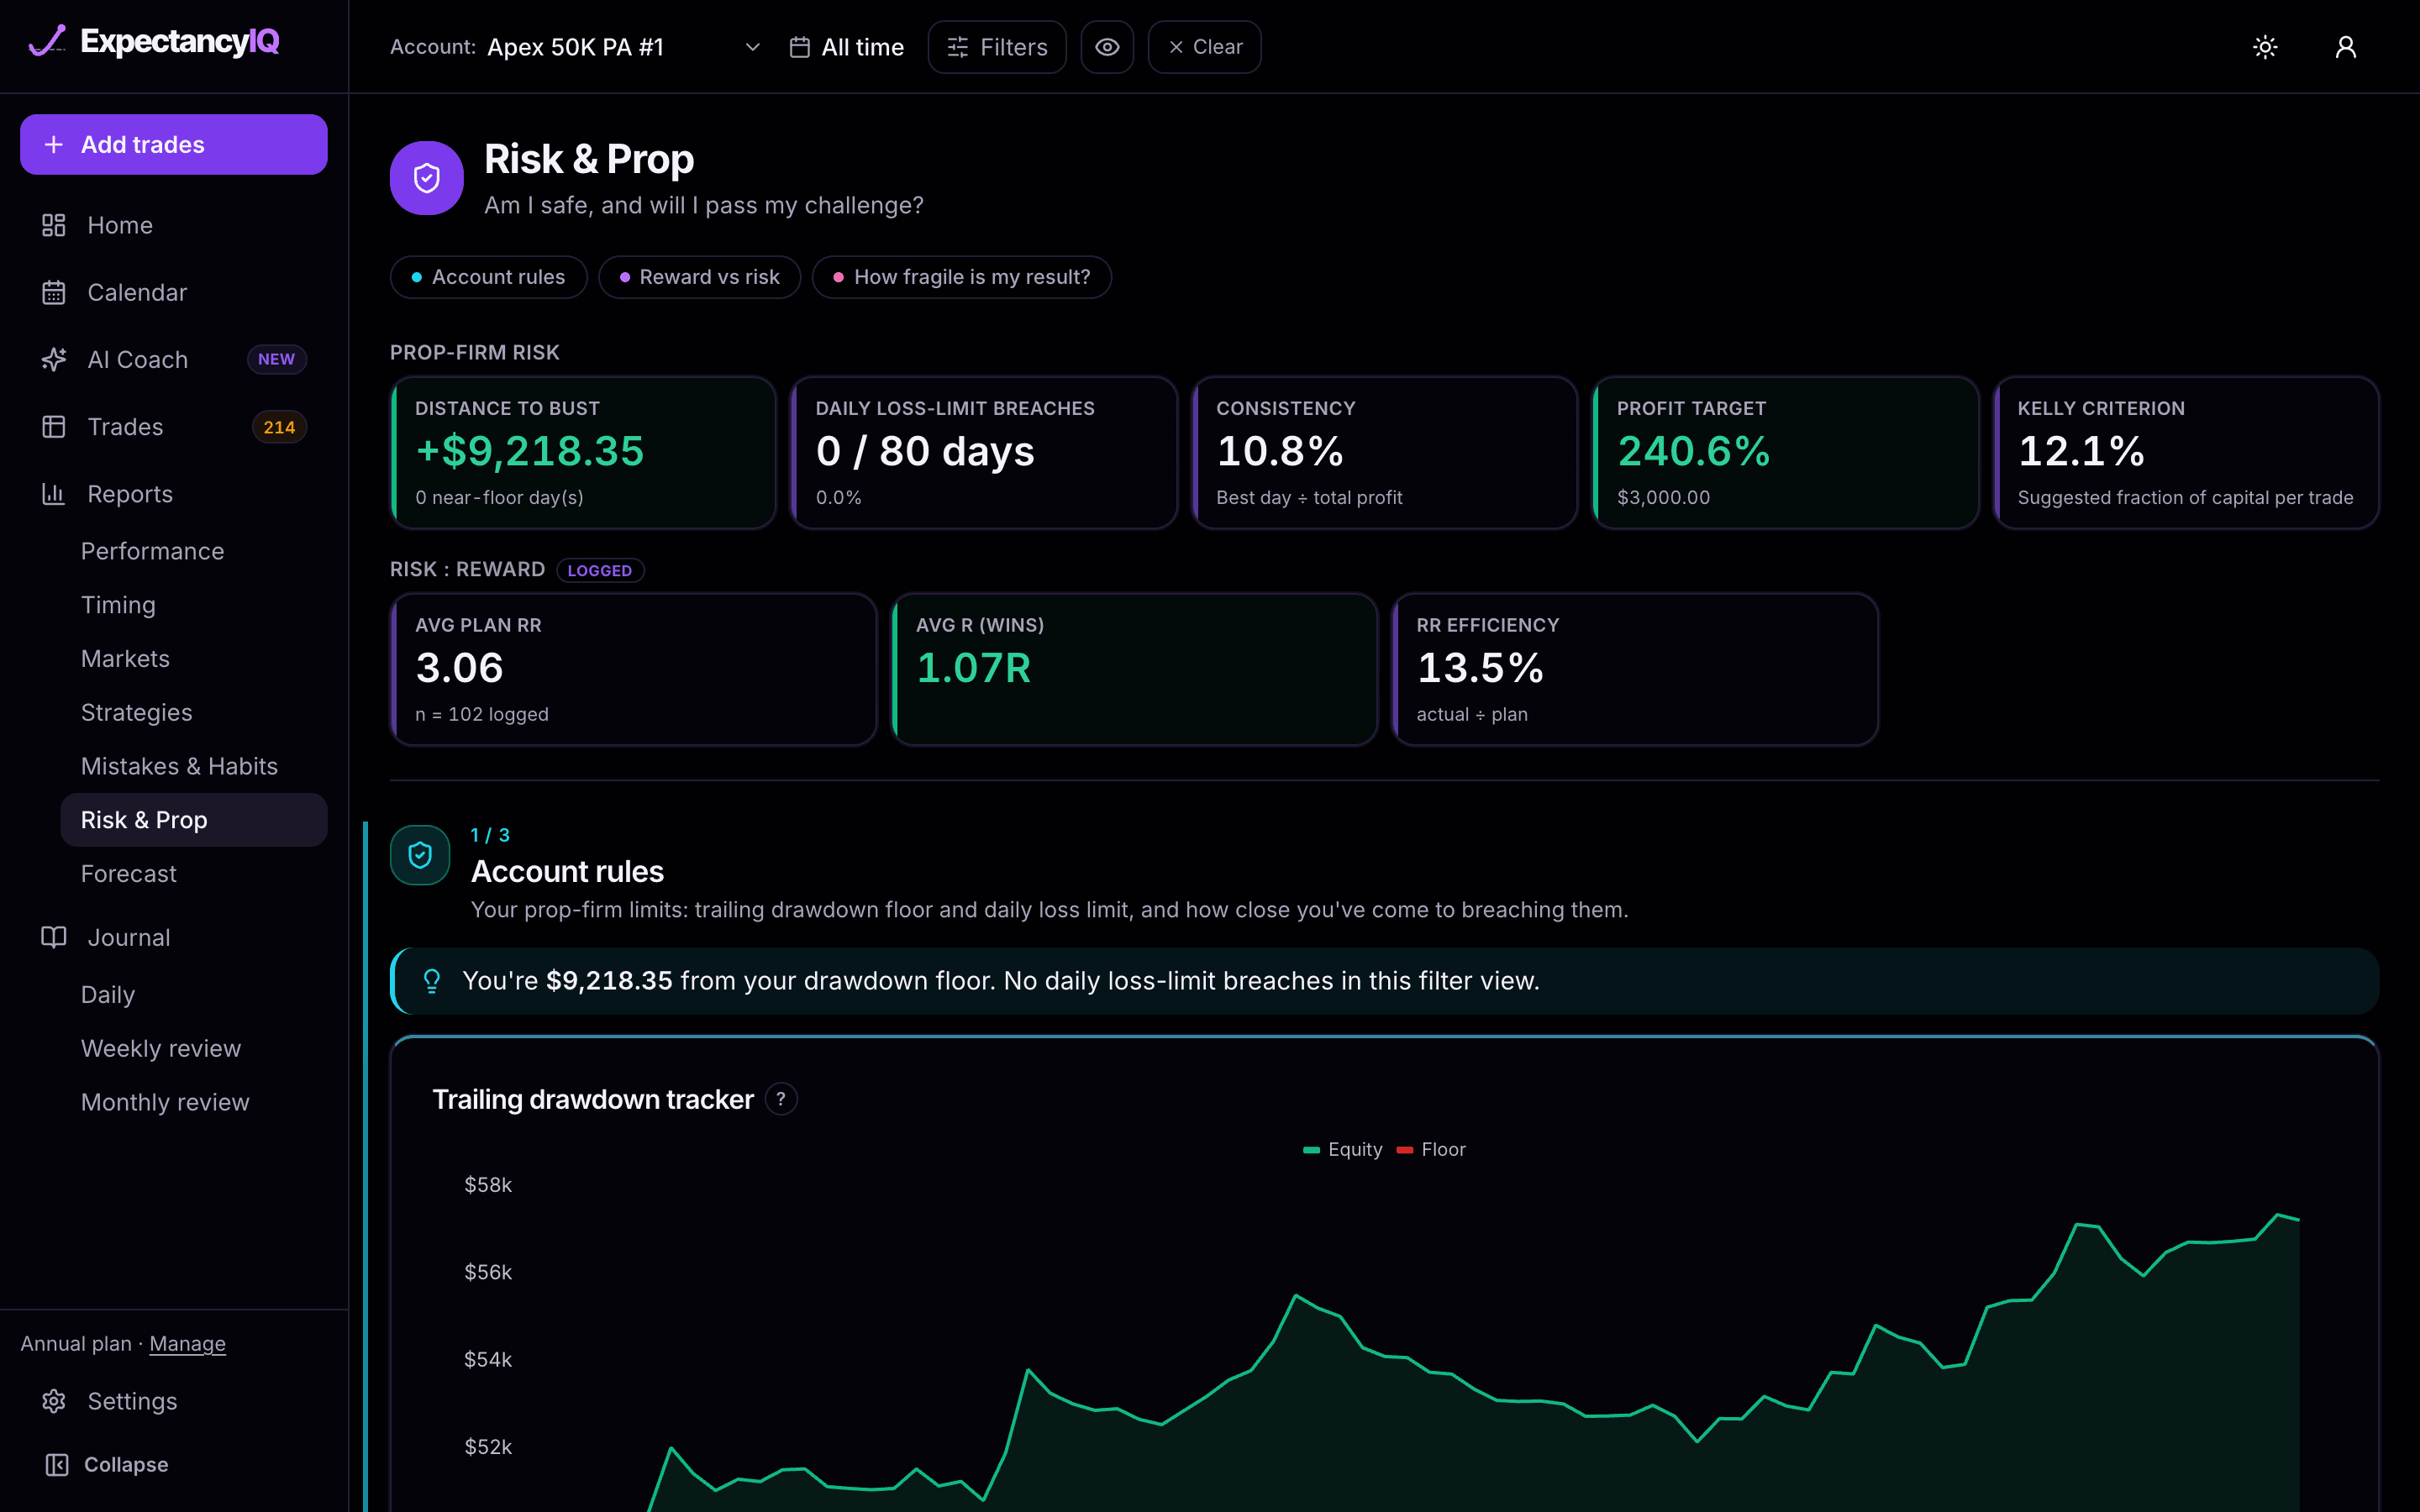2420x1512 pixels.
Task: Toggle the Equity legend series
Action: (x=1342, y=1150)
